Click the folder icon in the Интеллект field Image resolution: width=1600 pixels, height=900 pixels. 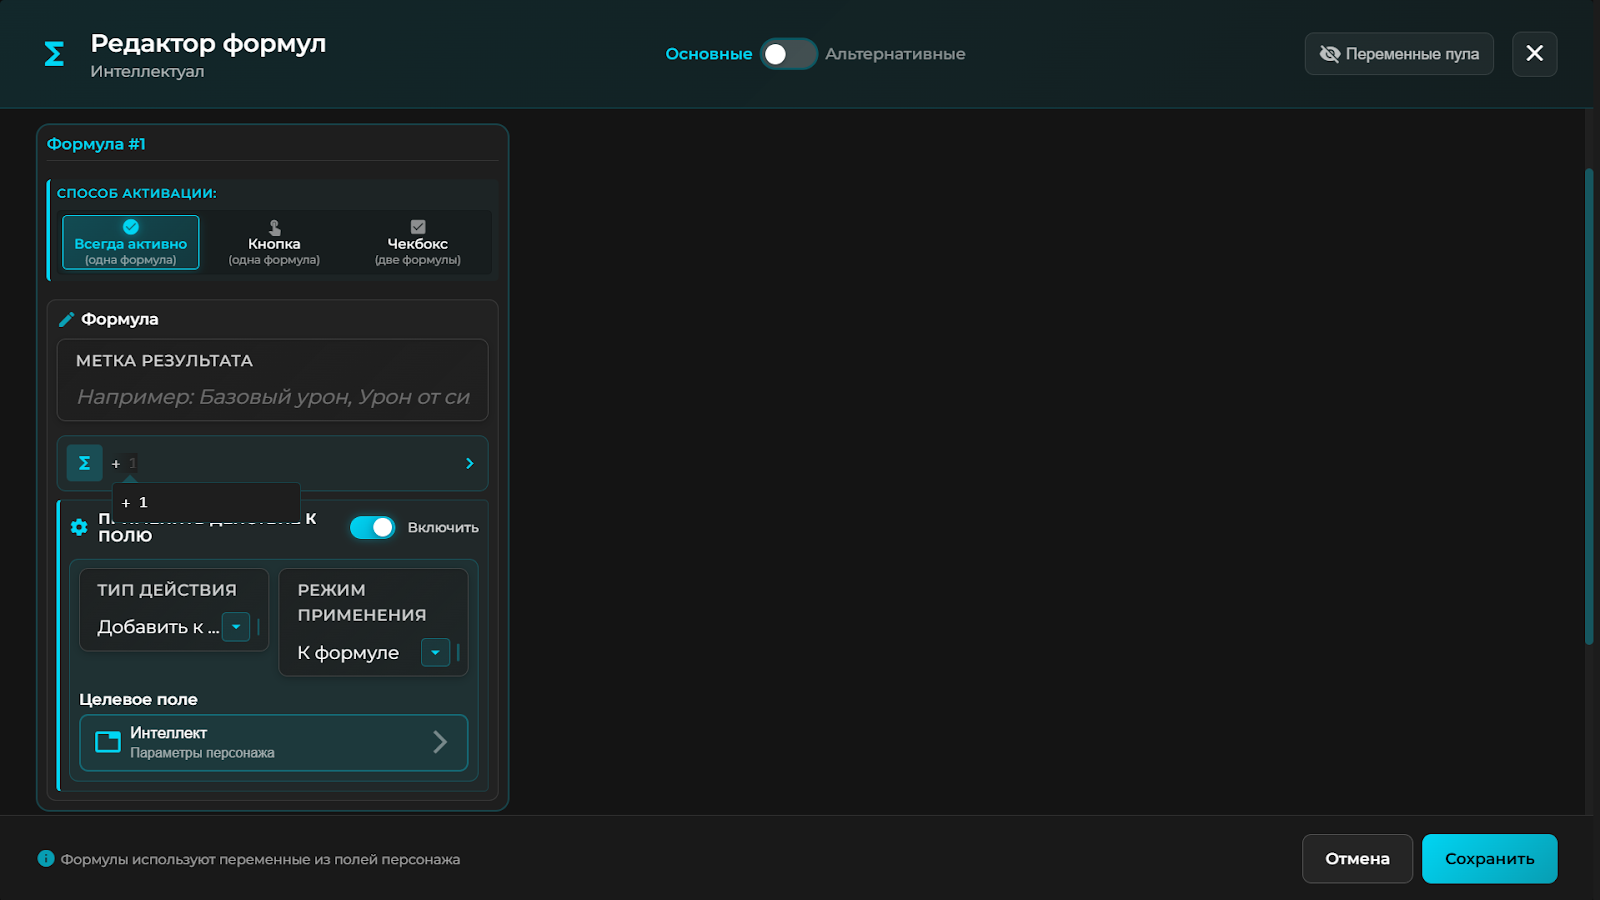pyautogui.click(x=107, y=742)
